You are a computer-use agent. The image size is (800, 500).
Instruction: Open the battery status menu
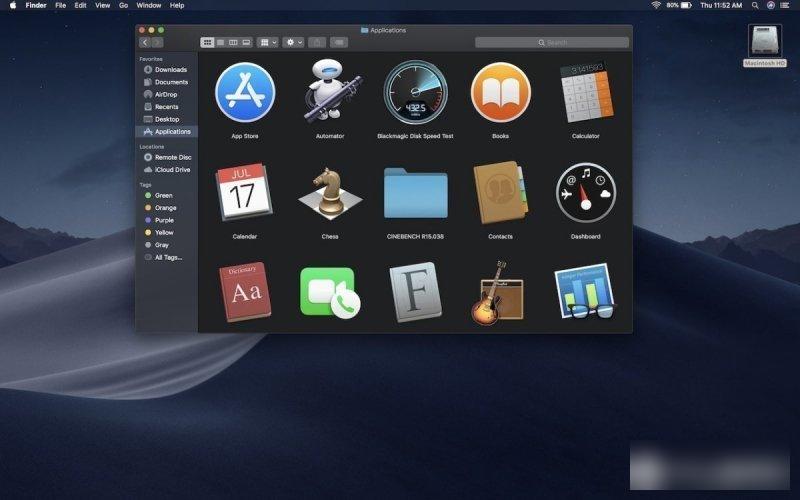tap(680, 5)
